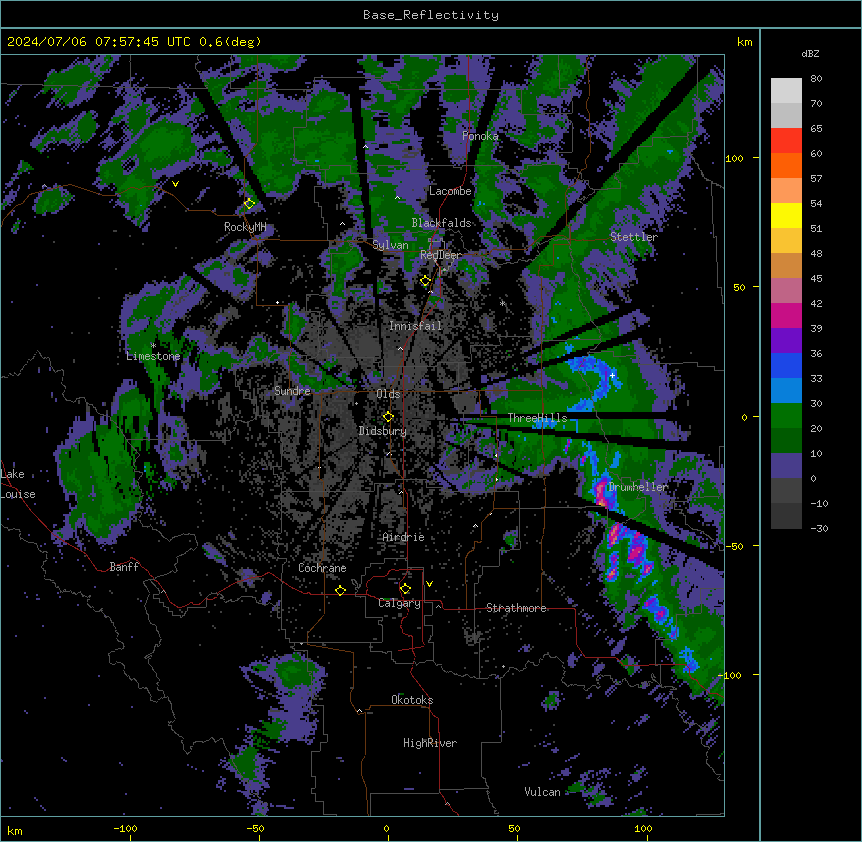
Task: Select the magenta 39-42 dBZ legend swatch
Action: tap(786, 315)
